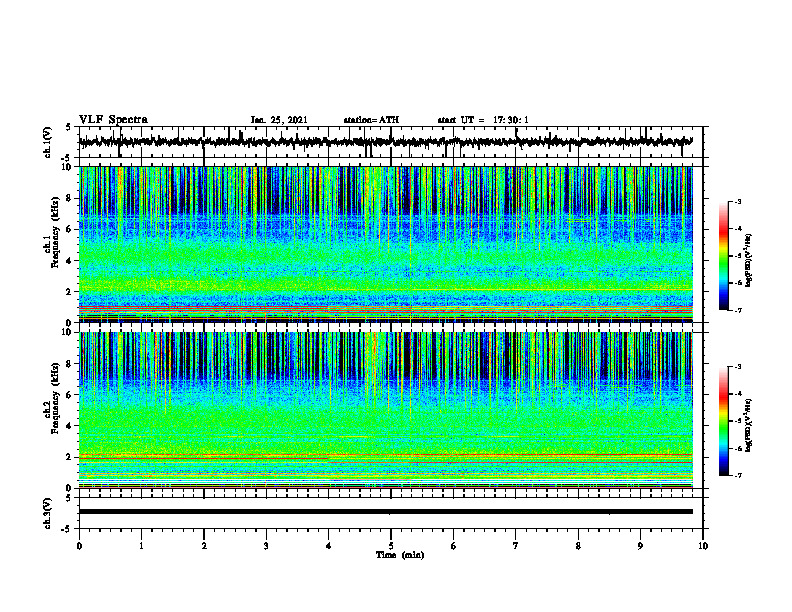Screen dimensions: 792x612
Task: Click the ch.2 spectrogram color scale bar
Action: [723, 421]
